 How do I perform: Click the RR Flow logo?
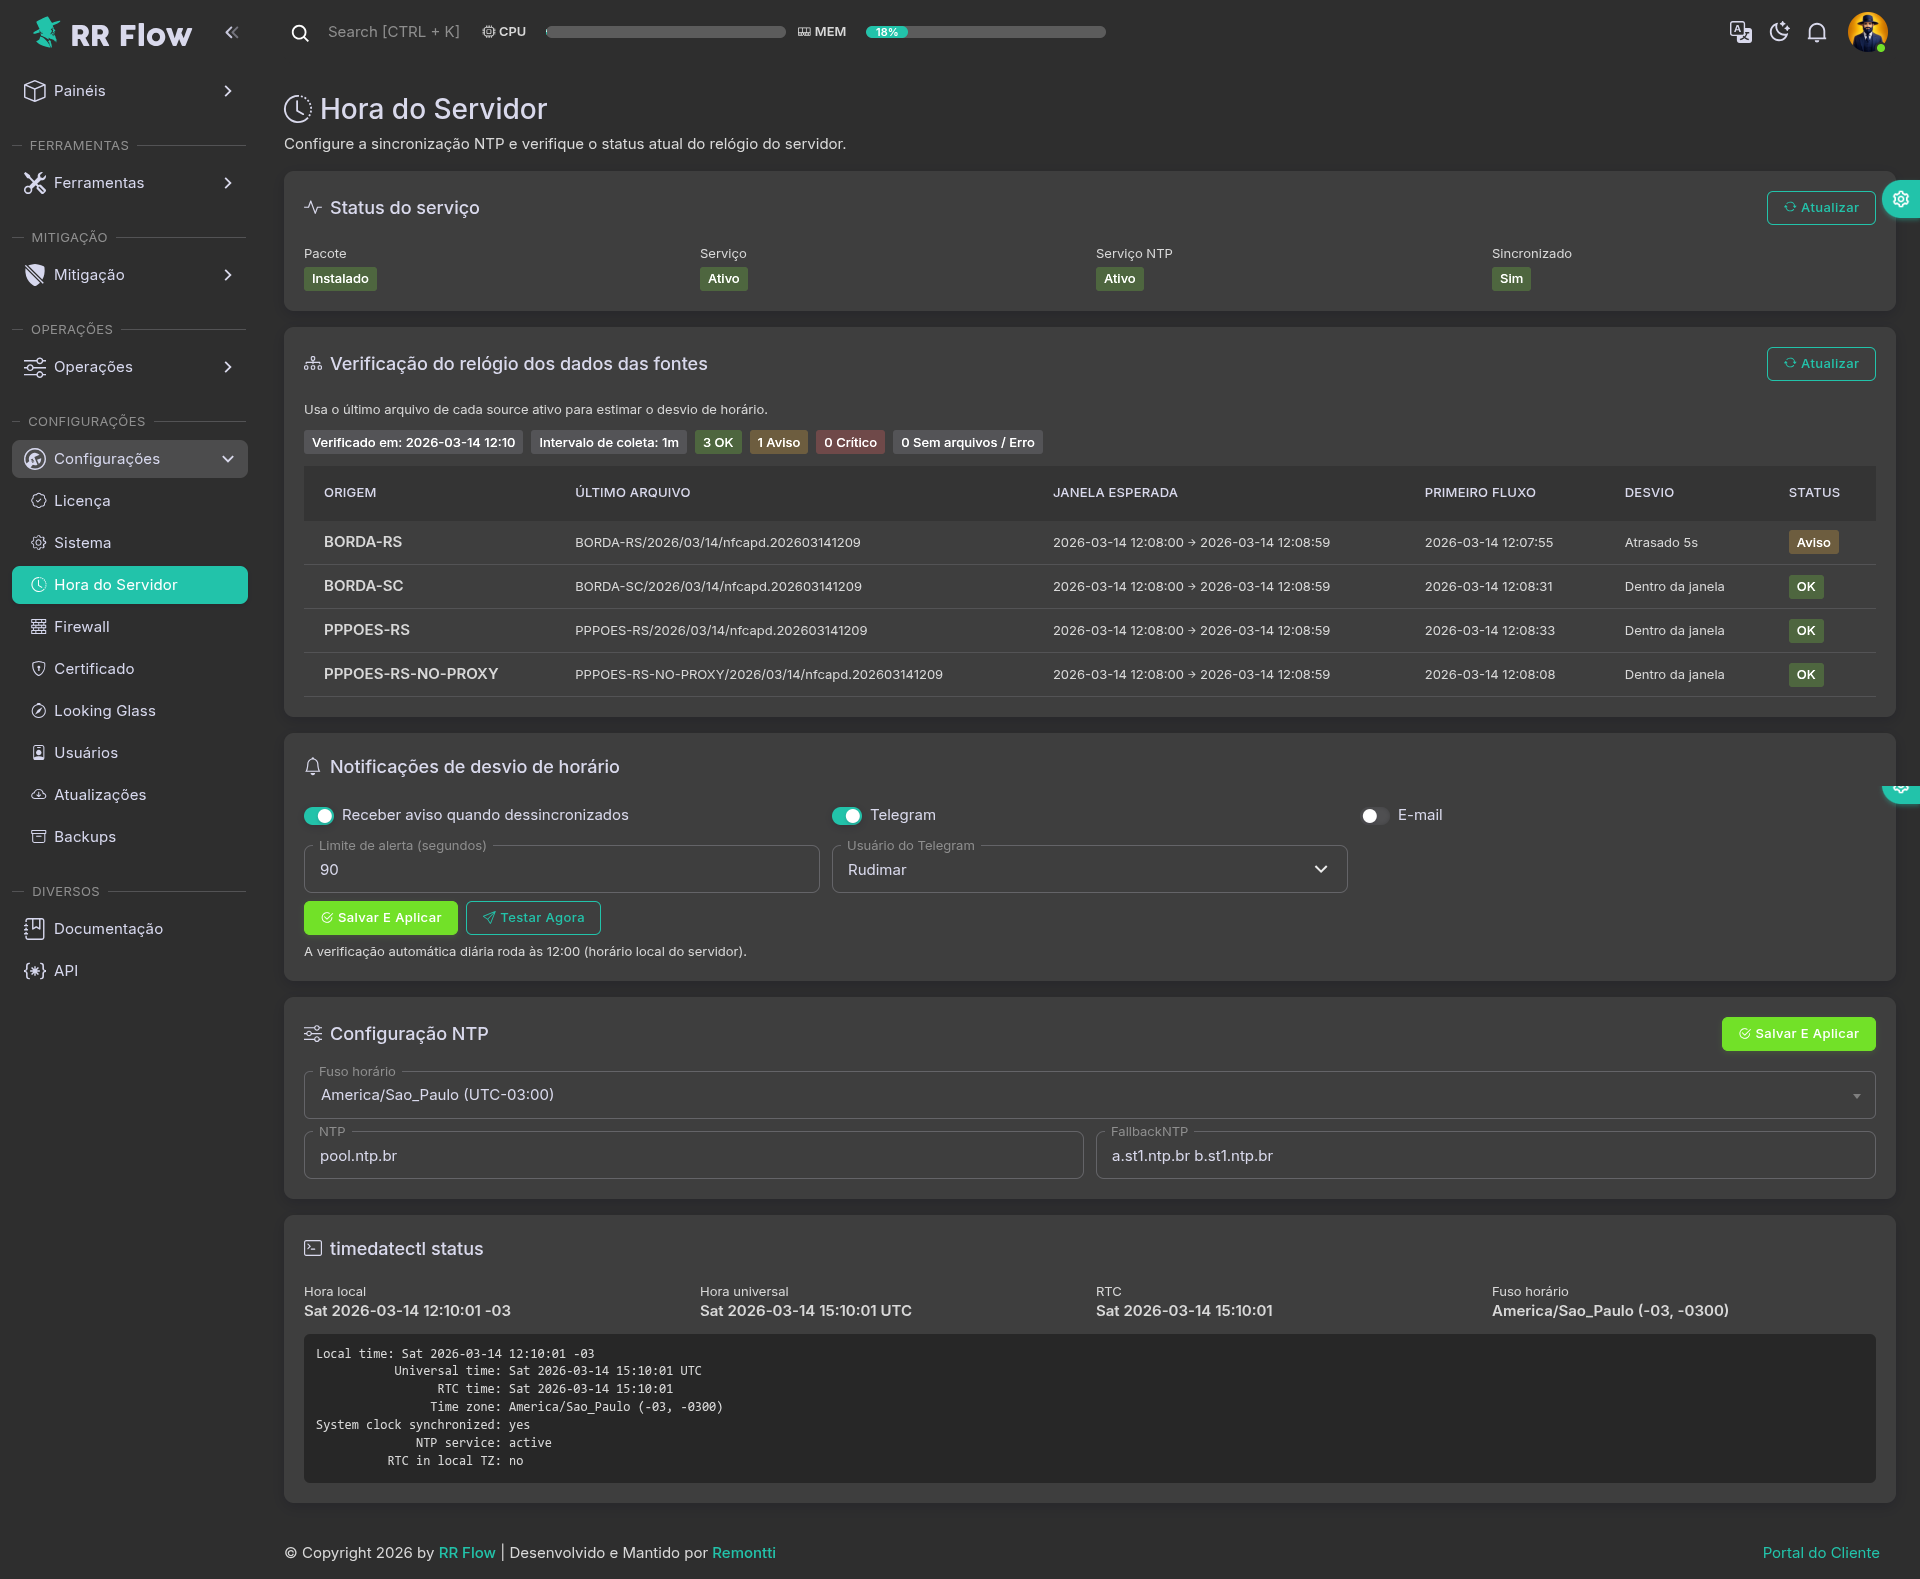(112, 34)
